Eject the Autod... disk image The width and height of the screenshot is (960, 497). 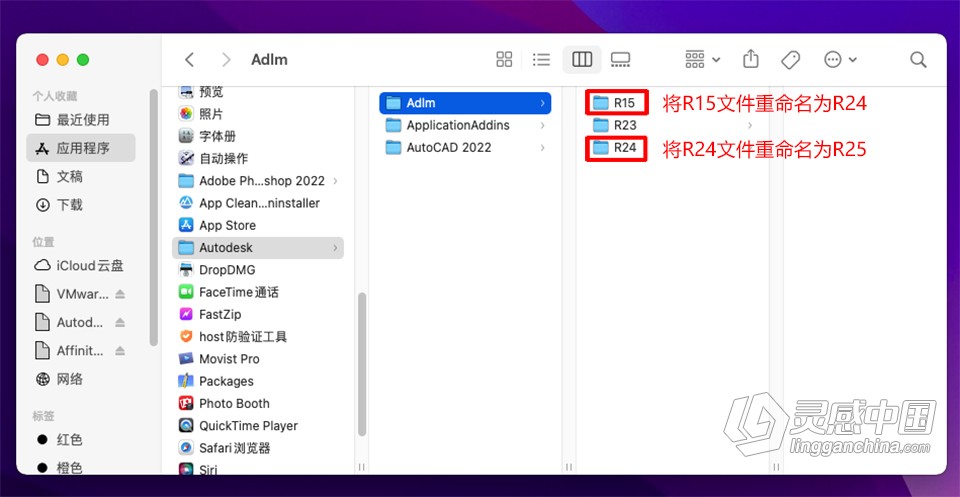[120, 323]
